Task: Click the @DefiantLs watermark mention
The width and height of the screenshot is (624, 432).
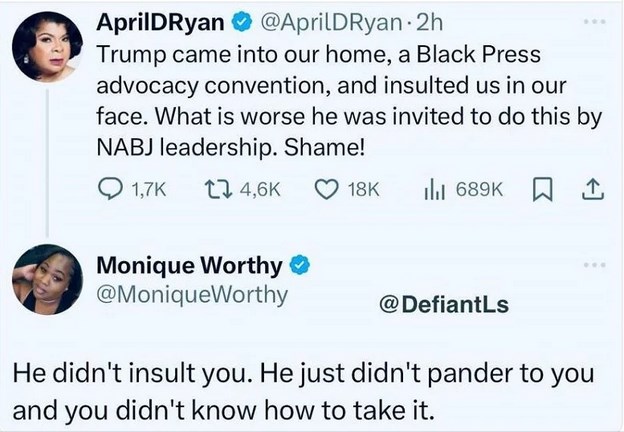Action: (446, 303)
